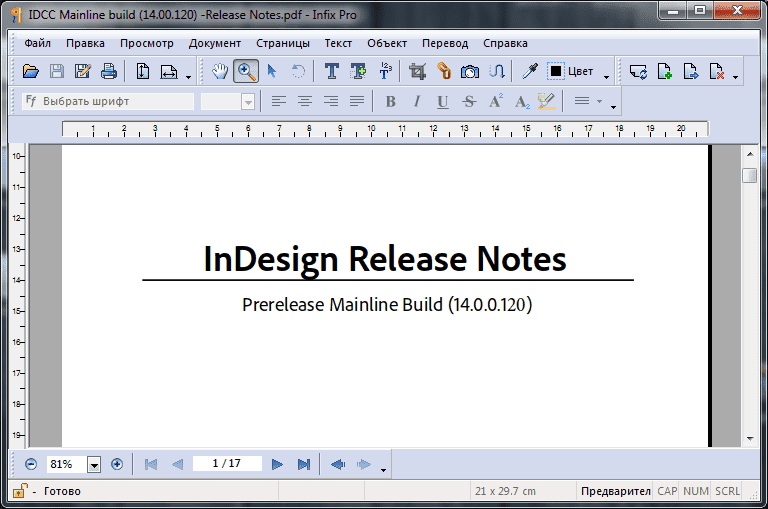The height and width of the screenshot is (509, 768).
Task: Open the Файл menu
Action: [x=38, y=43]
